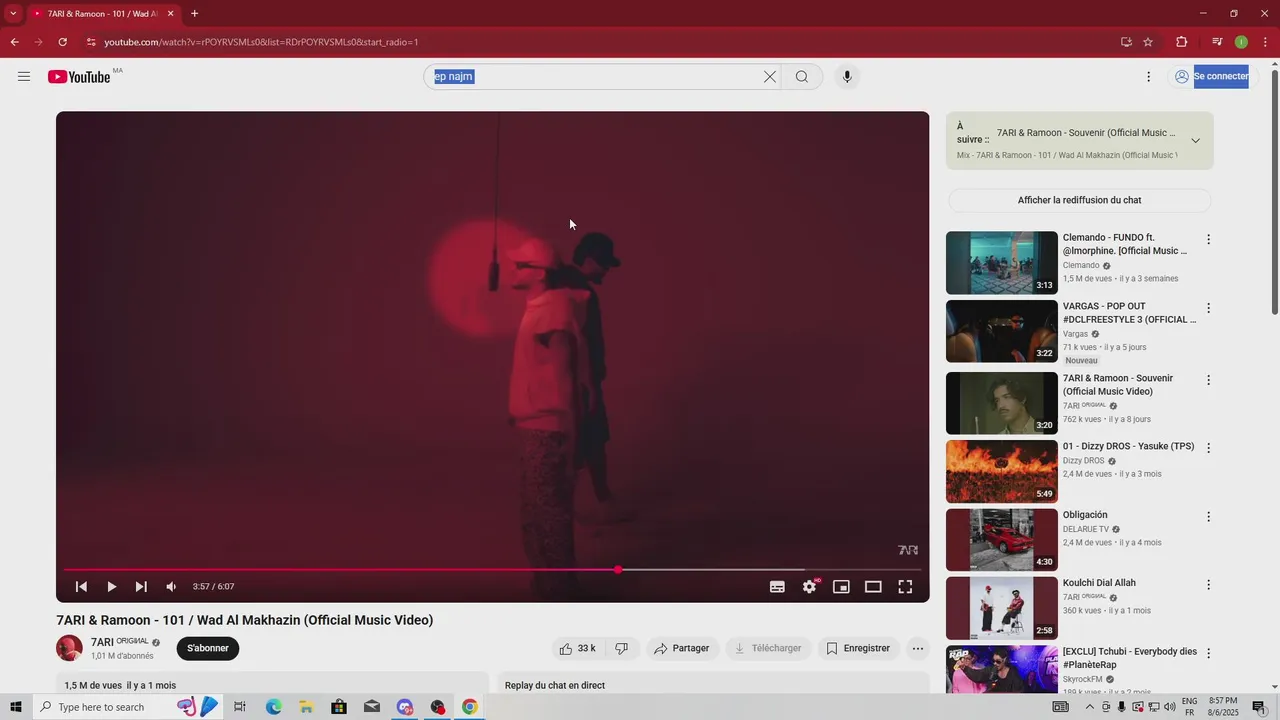The image size is (1280, 720).
Task: Expand the À suivre playlist chevron
Action: [1195, 141]
